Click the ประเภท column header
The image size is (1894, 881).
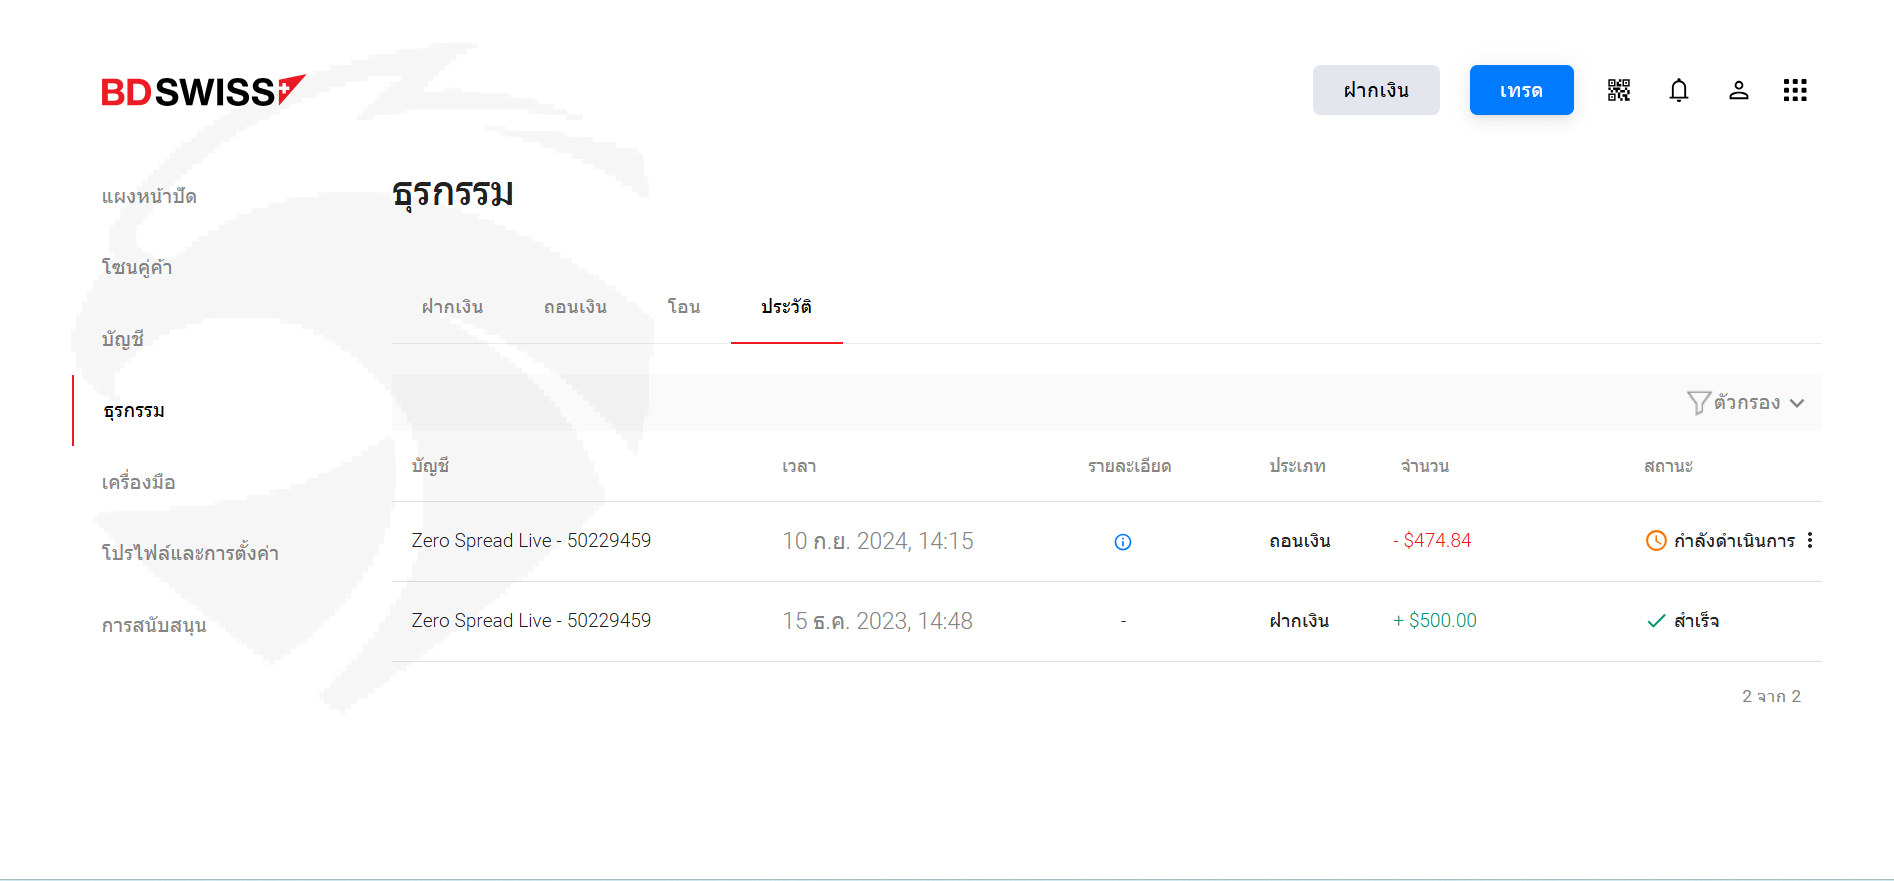coord(1297,466)
